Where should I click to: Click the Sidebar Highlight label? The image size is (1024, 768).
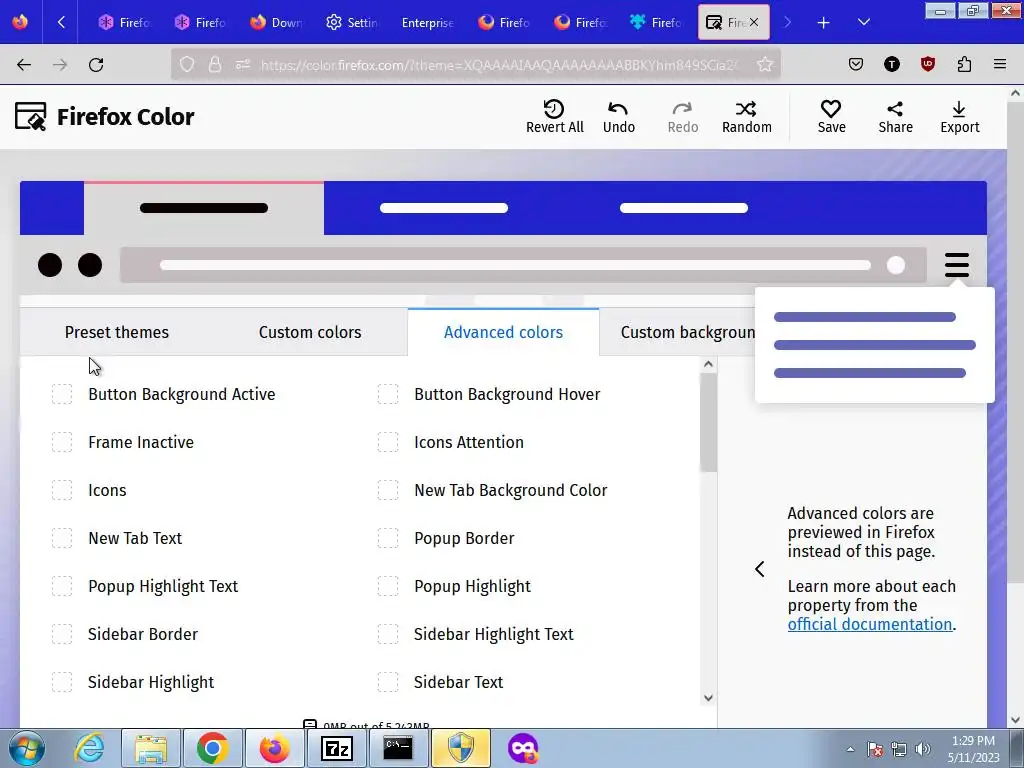point(151,682)
